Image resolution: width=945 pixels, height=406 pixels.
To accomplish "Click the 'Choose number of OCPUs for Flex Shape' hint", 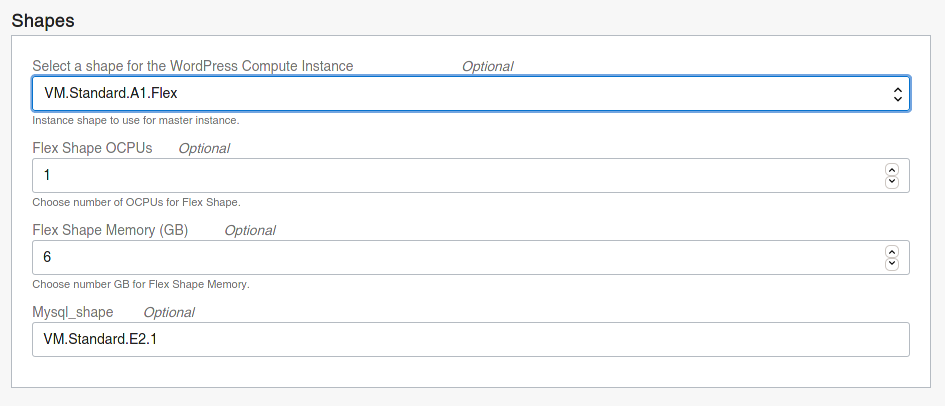I will [x=136, y=202].
